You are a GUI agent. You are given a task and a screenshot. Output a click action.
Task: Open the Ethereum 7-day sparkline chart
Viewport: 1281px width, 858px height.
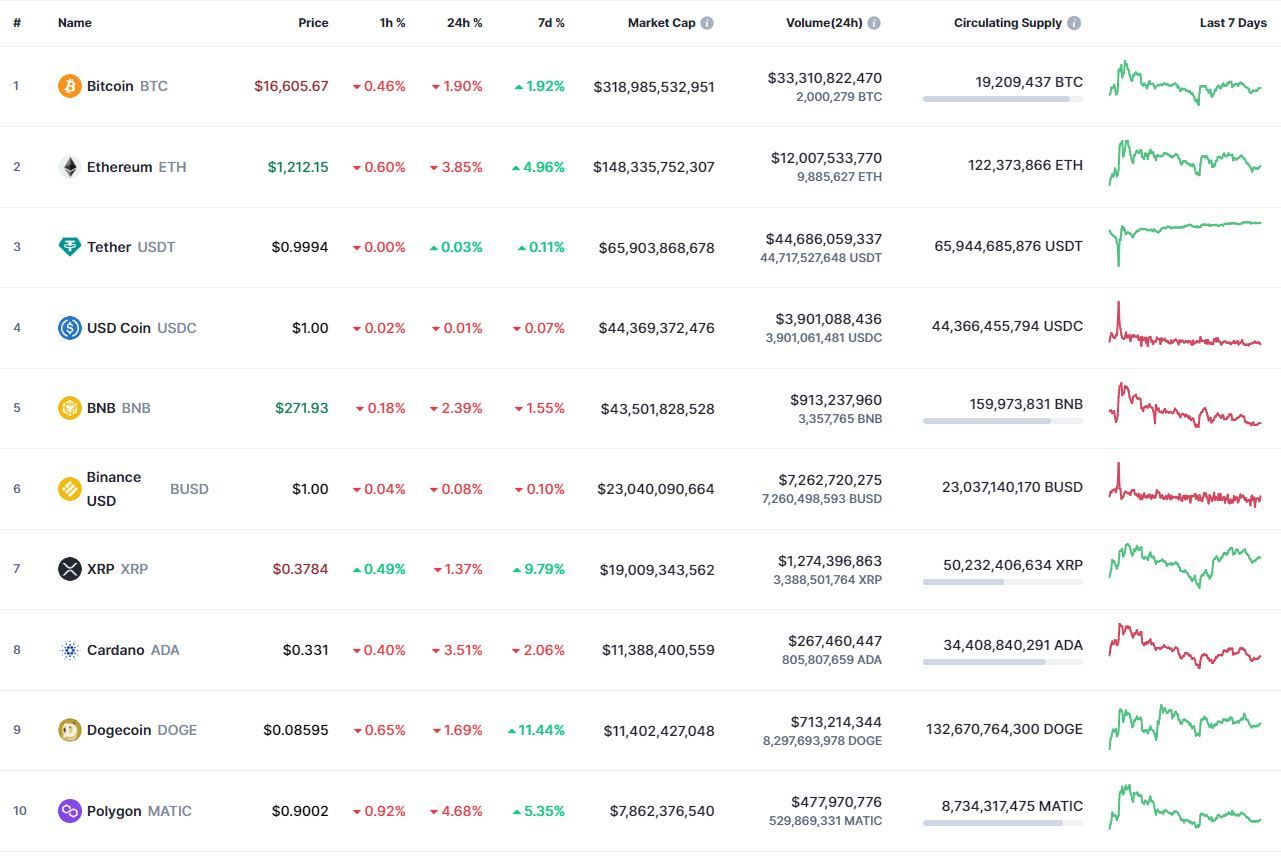point(1185,164)
